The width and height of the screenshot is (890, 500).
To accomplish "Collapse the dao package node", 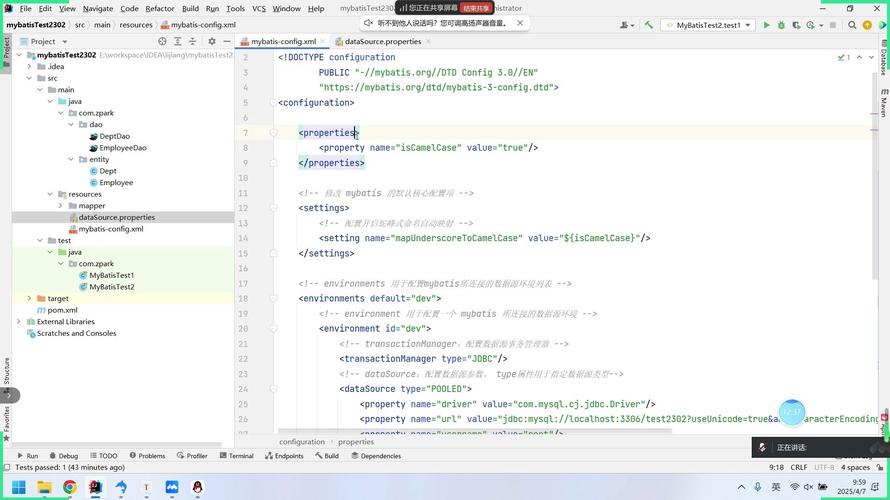I will [71, 125].
